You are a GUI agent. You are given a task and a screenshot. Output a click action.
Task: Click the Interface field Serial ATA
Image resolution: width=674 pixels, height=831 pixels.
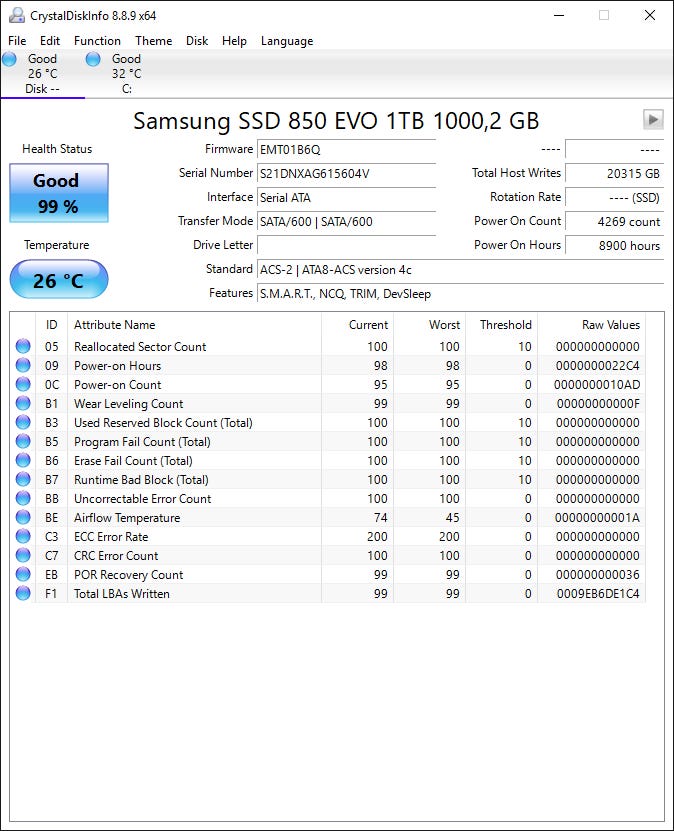[x=347, y=197]
